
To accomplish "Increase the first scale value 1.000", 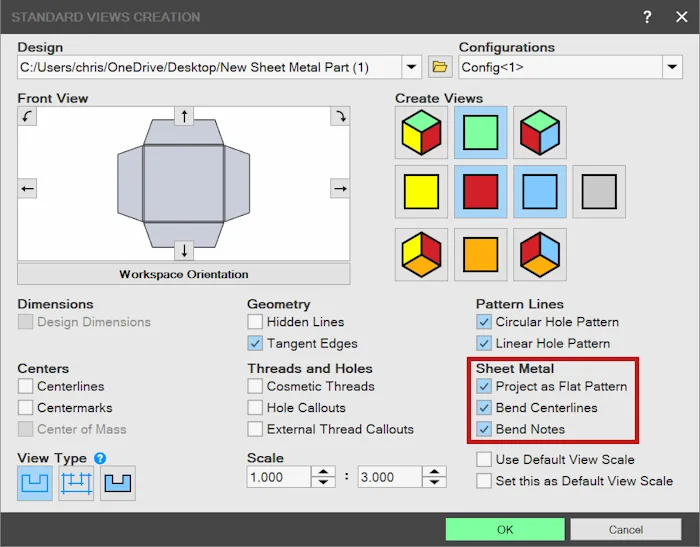I will [x=323, y=472].
